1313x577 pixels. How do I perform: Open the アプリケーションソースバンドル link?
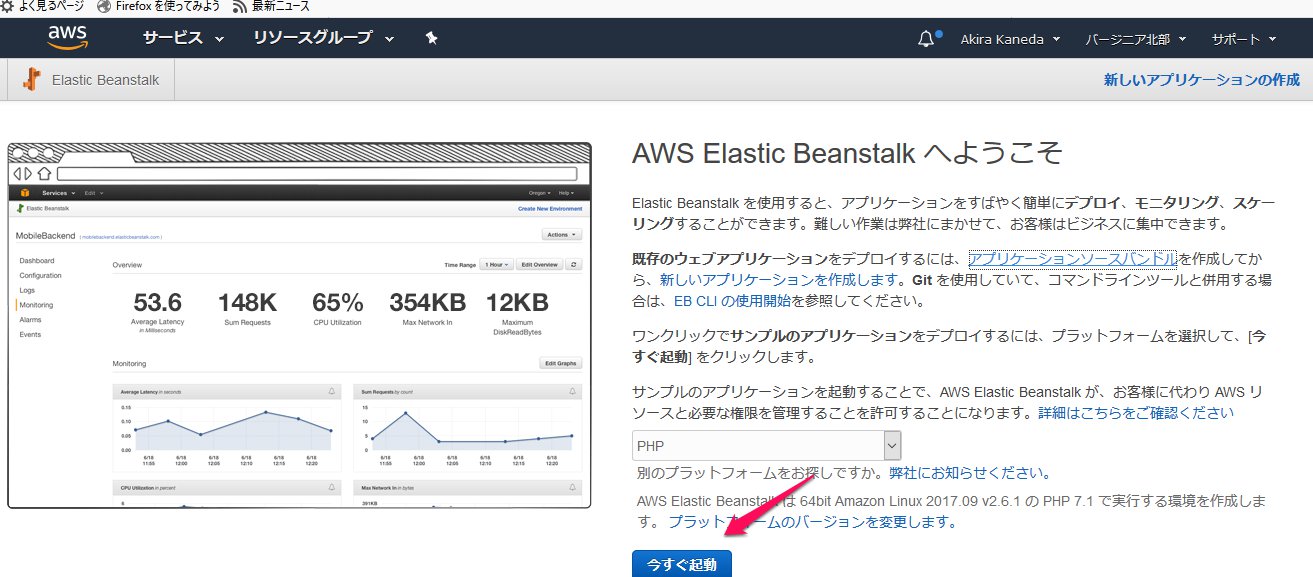(x=1072, y=259)
